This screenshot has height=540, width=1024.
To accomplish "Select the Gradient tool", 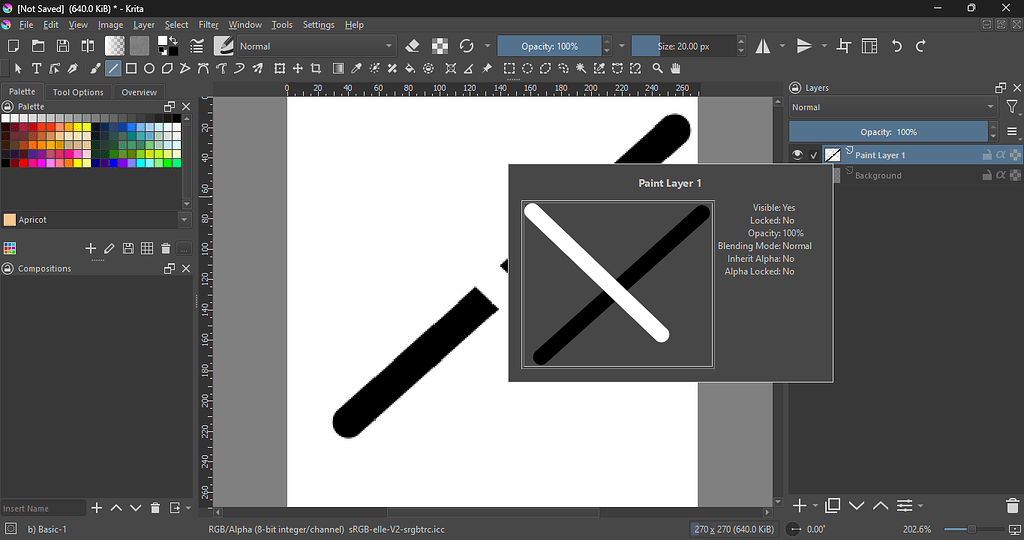I will (338, 68).
